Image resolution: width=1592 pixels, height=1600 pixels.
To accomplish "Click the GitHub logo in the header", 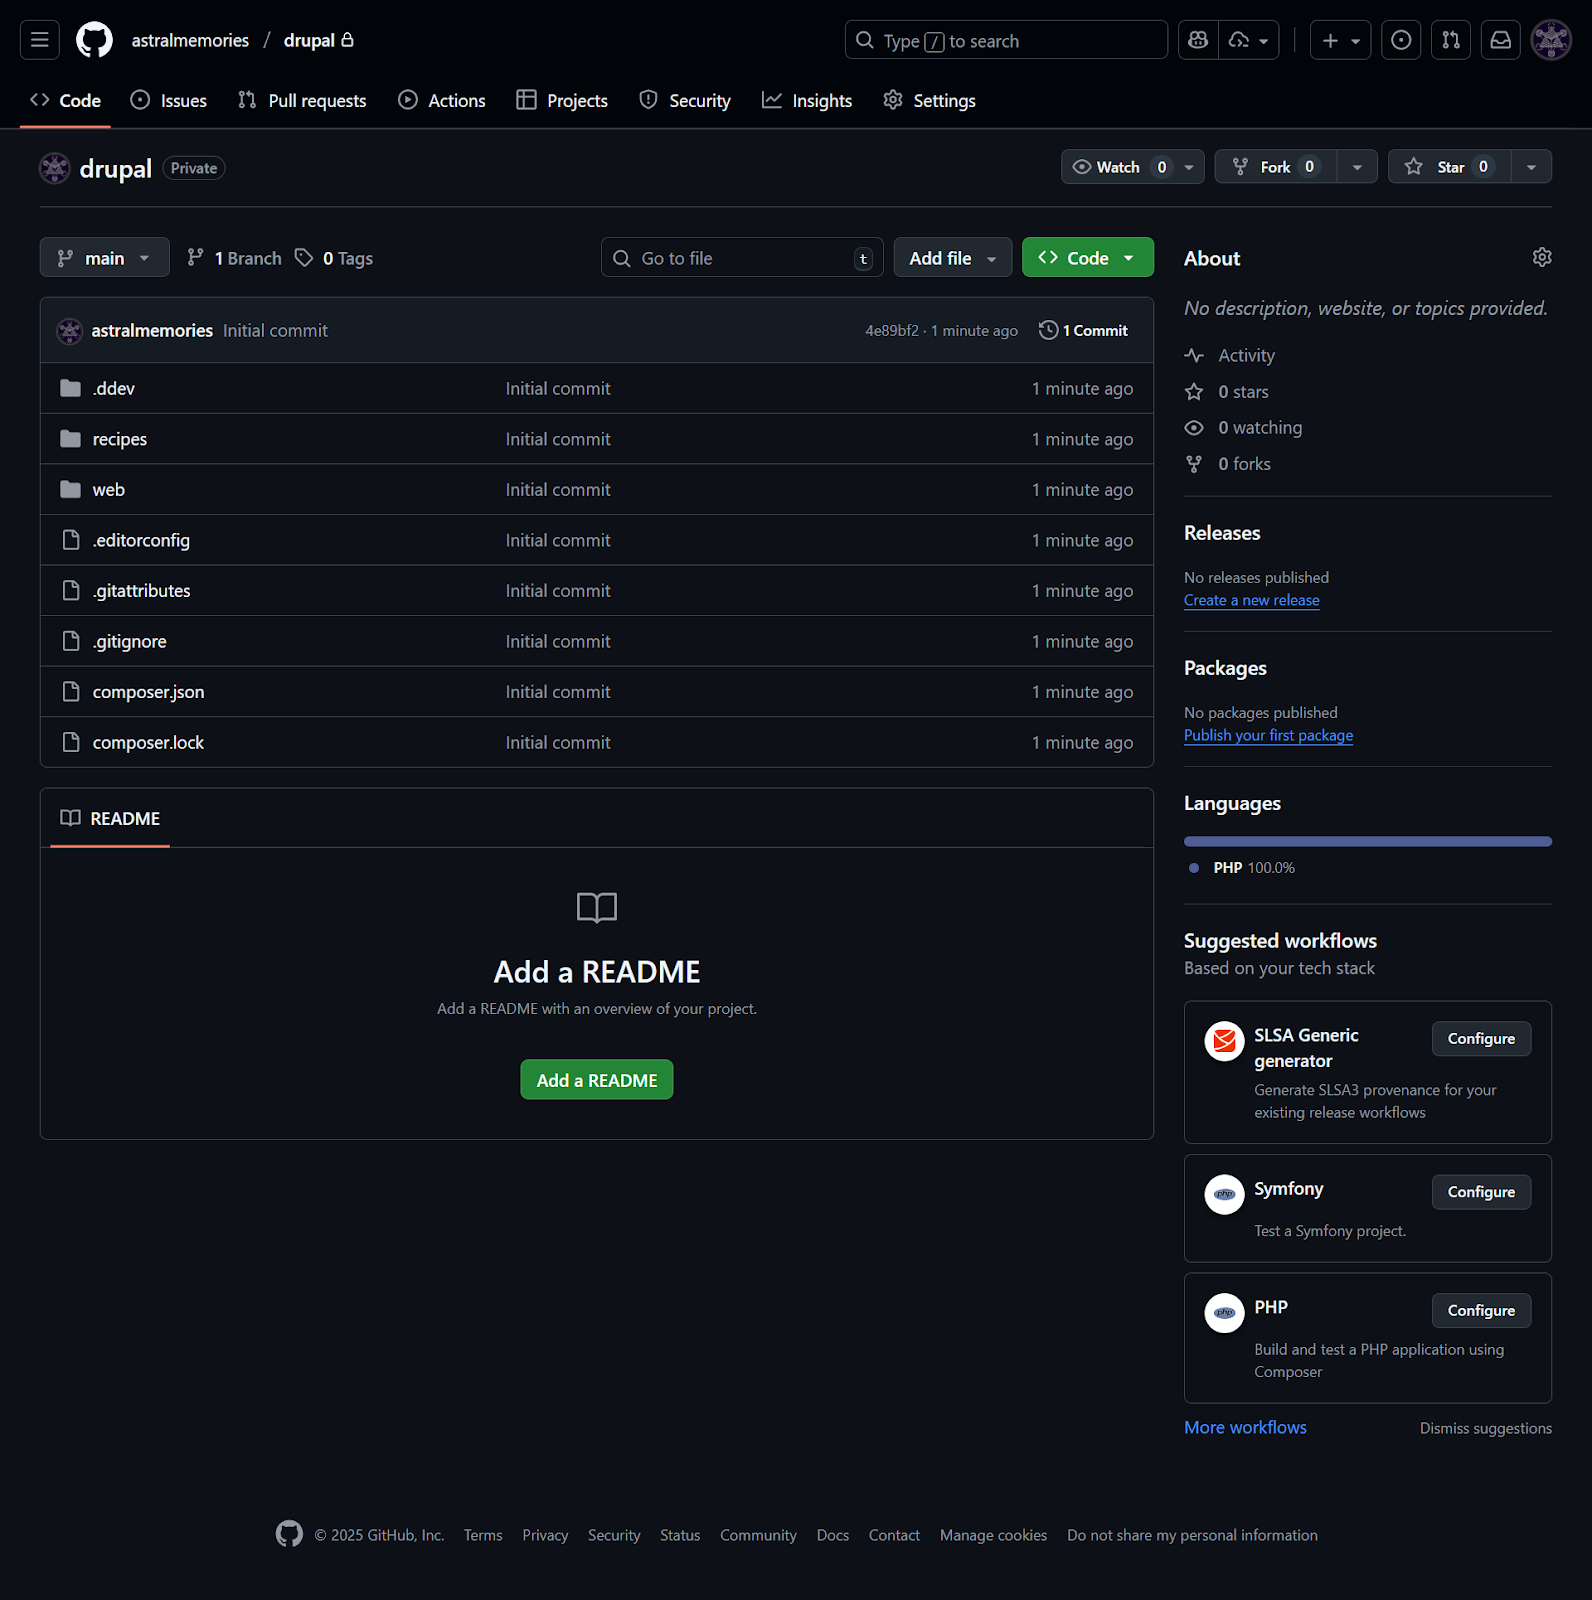I will coord(95,40).
